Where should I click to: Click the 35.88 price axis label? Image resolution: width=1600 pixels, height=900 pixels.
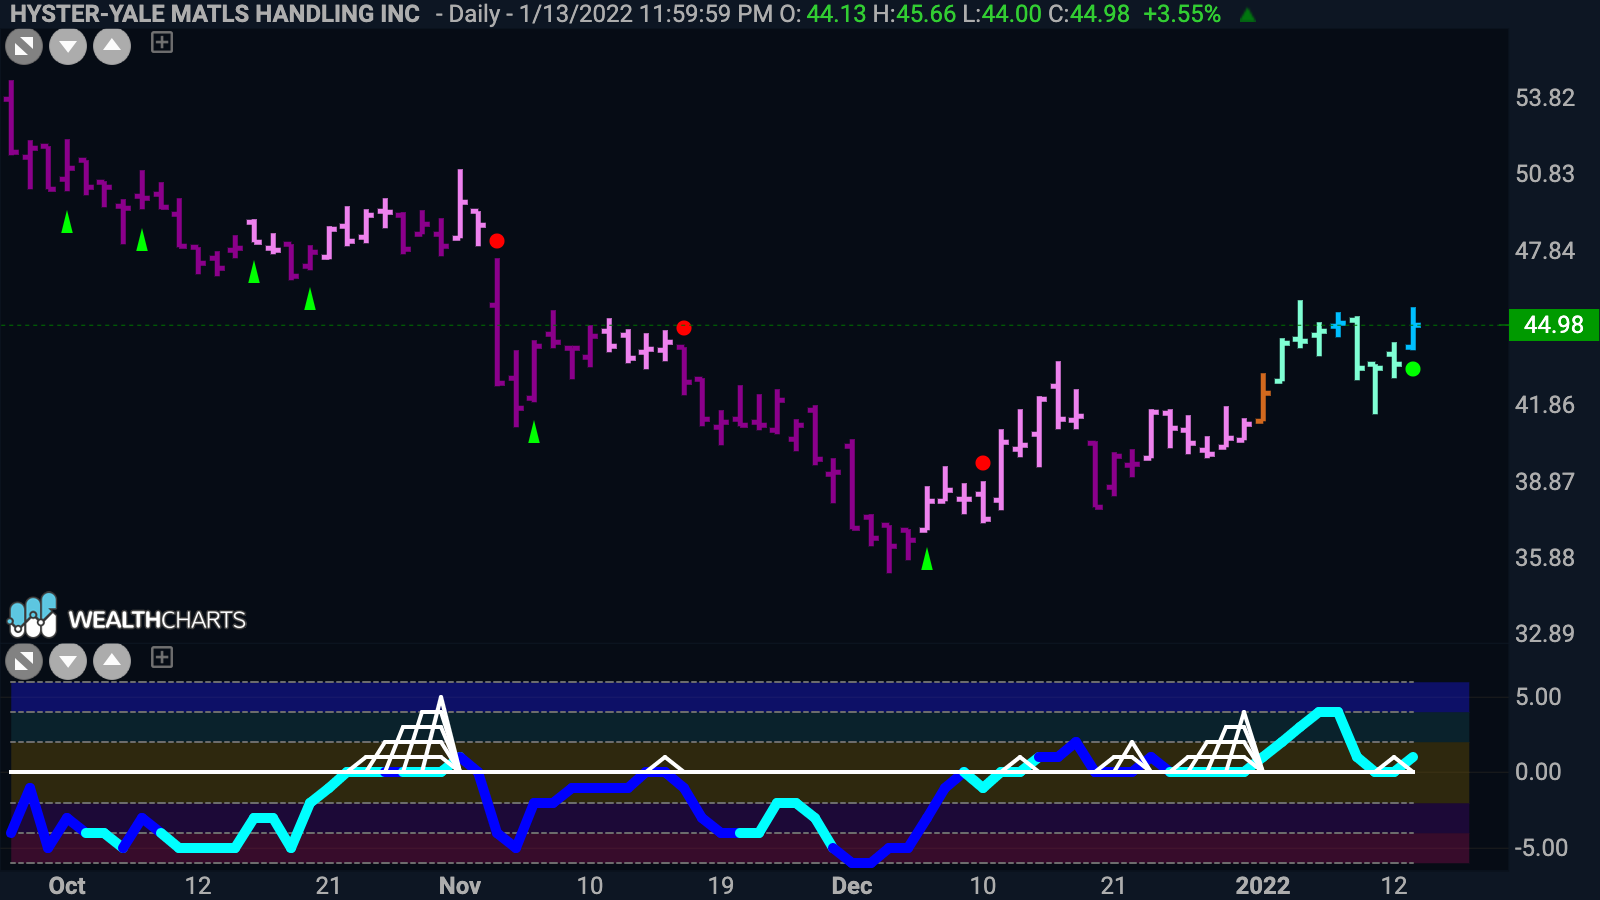(x=1545, y=558)
